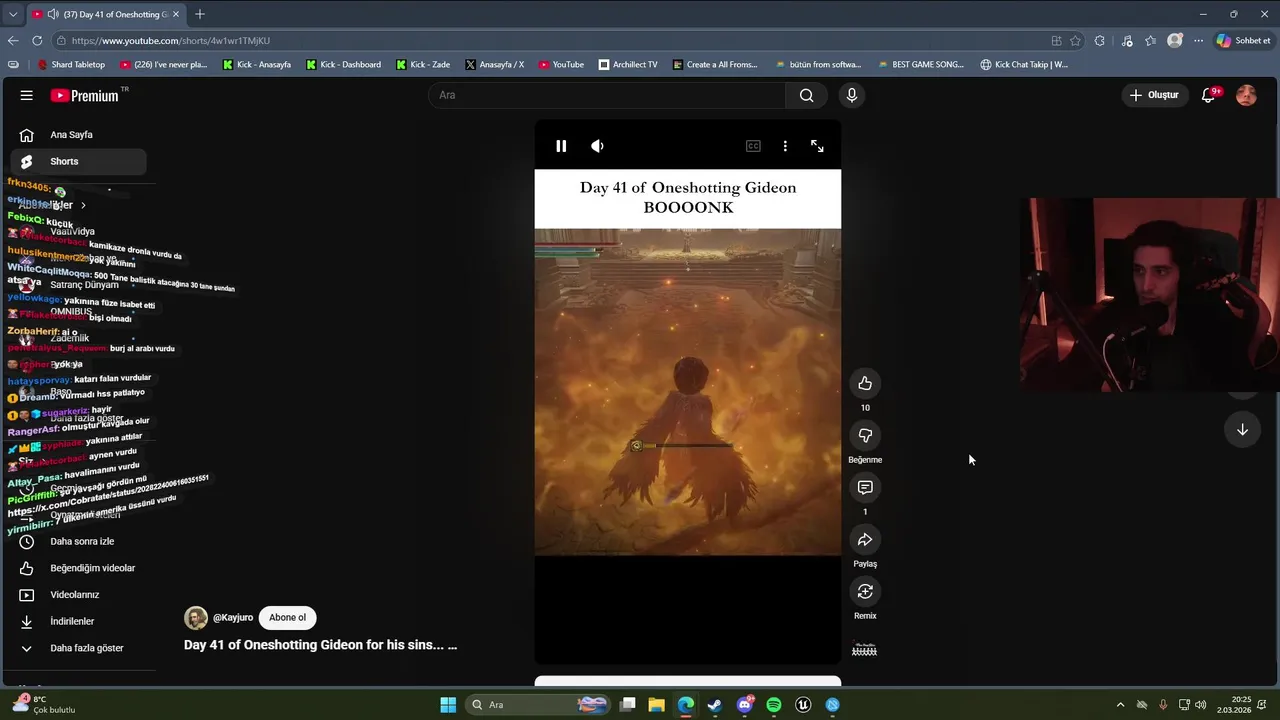Open Daha sonra izle in sidebar

tap(78, 541)
